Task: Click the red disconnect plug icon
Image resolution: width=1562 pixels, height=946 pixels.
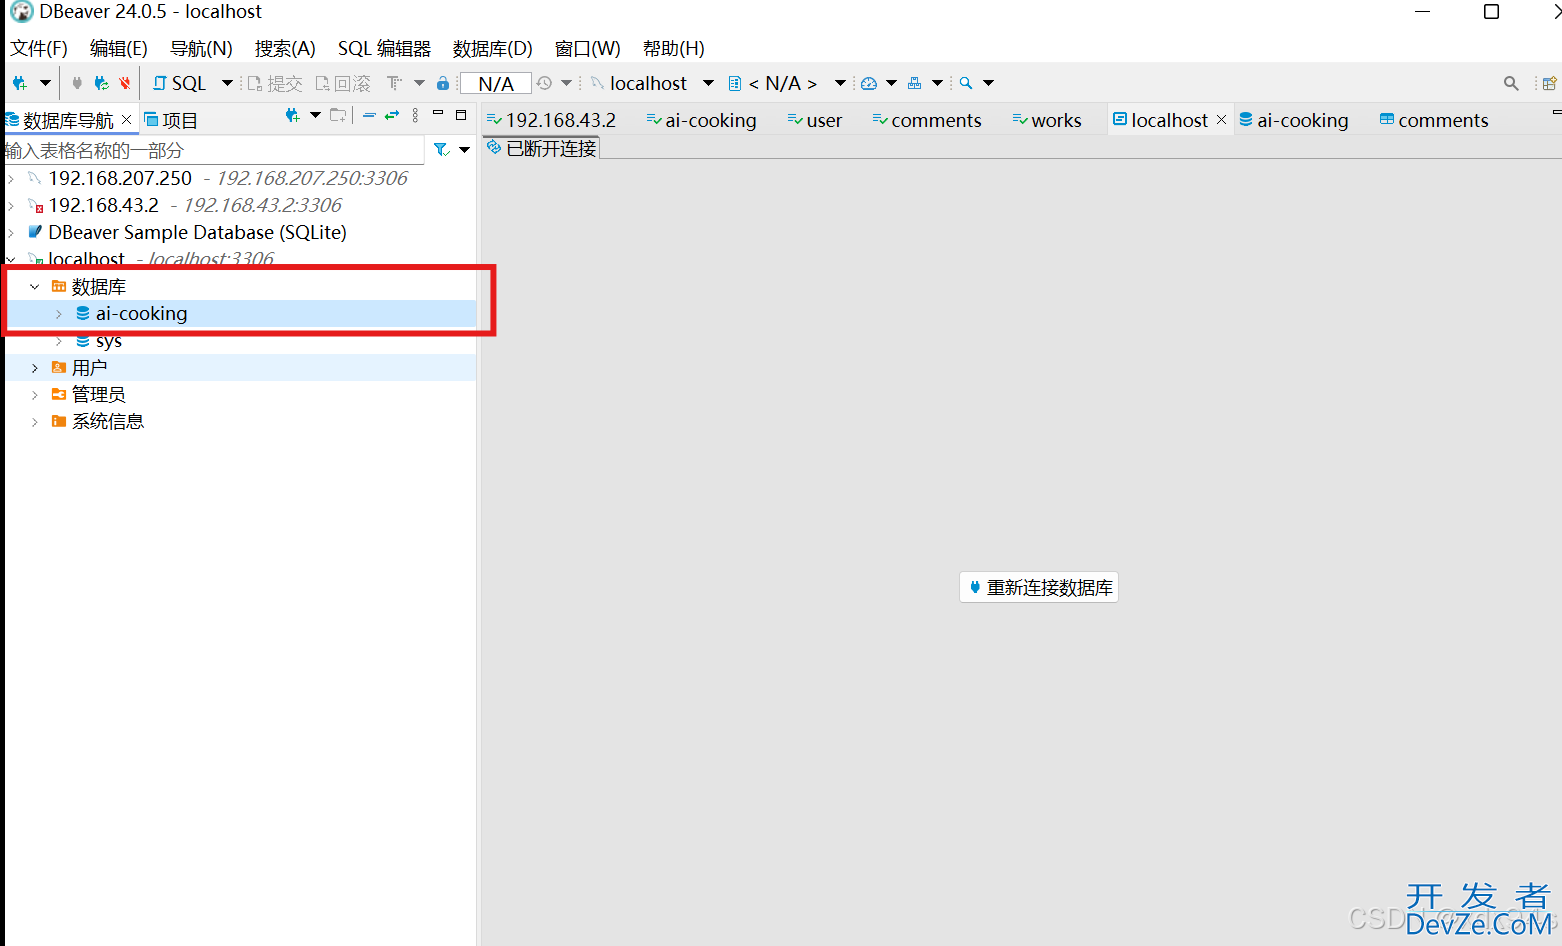Action: click(x=125, y=83)
